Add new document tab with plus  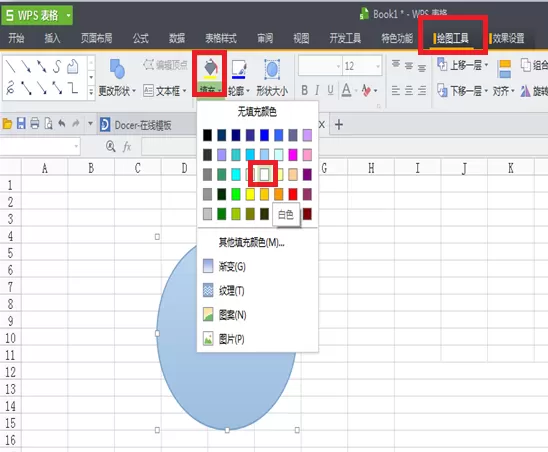coord(339,124)
